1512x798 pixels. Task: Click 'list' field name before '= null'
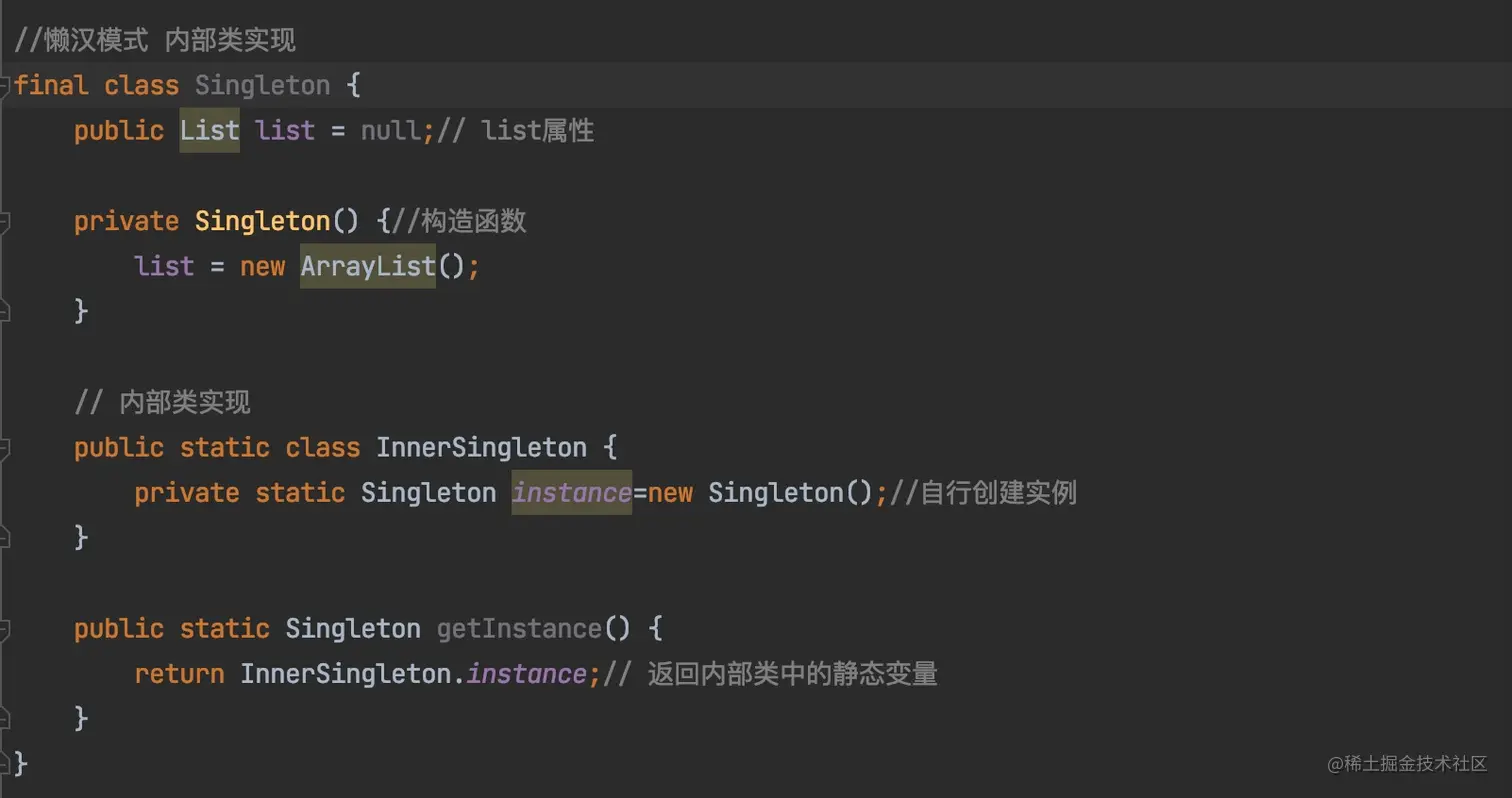[285, 131]
